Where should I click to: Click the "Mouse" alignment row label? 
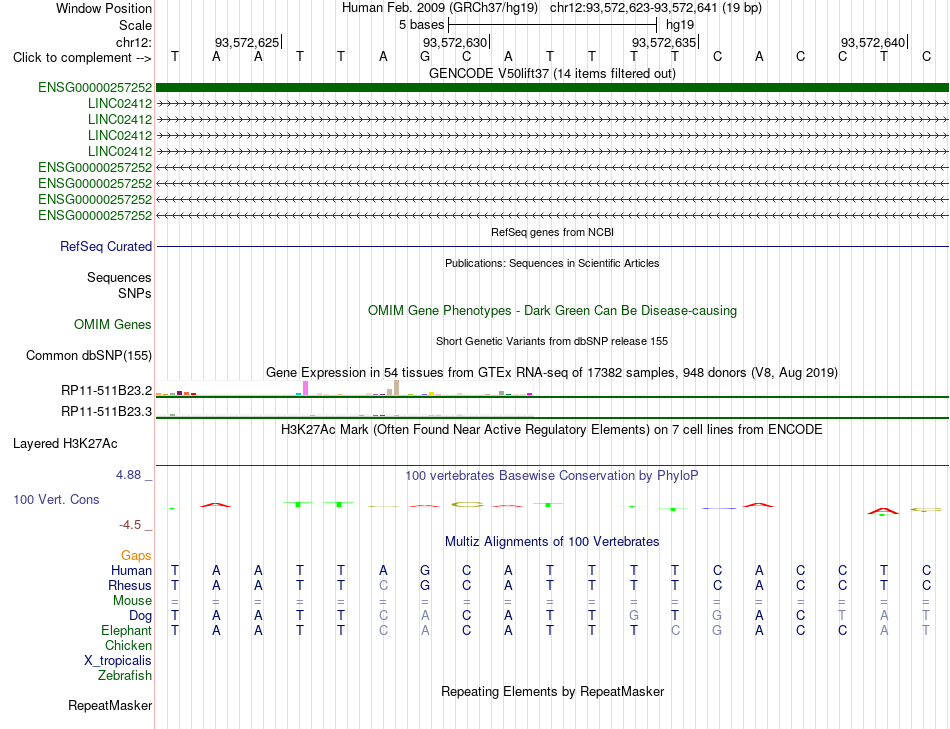click(x=133, y=601)
